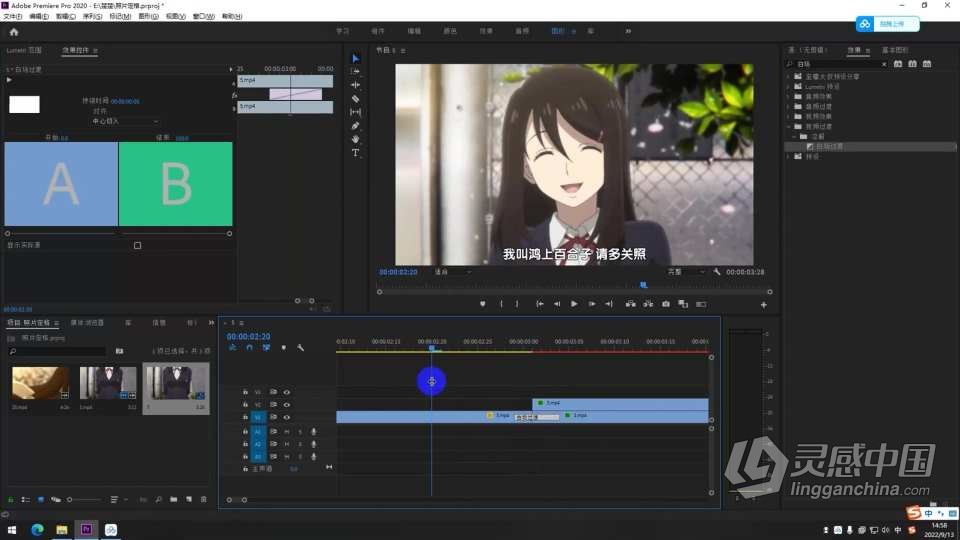The image size is (960, 540).
Task: Toggle V2 track eye visibility
Action: coord(287,405)
